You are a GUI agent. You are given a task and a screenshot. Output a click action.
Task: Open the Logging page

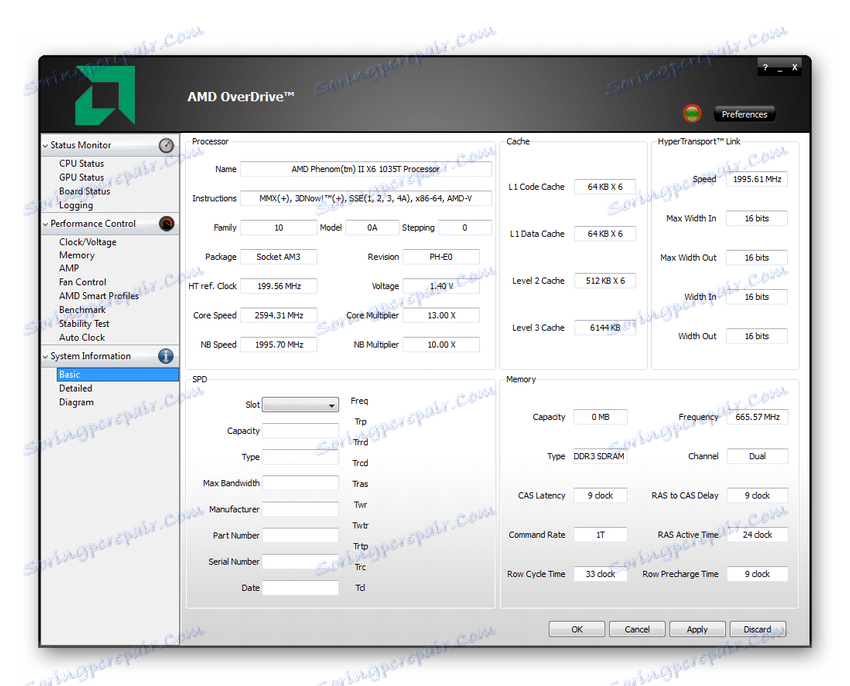[76, 205]
